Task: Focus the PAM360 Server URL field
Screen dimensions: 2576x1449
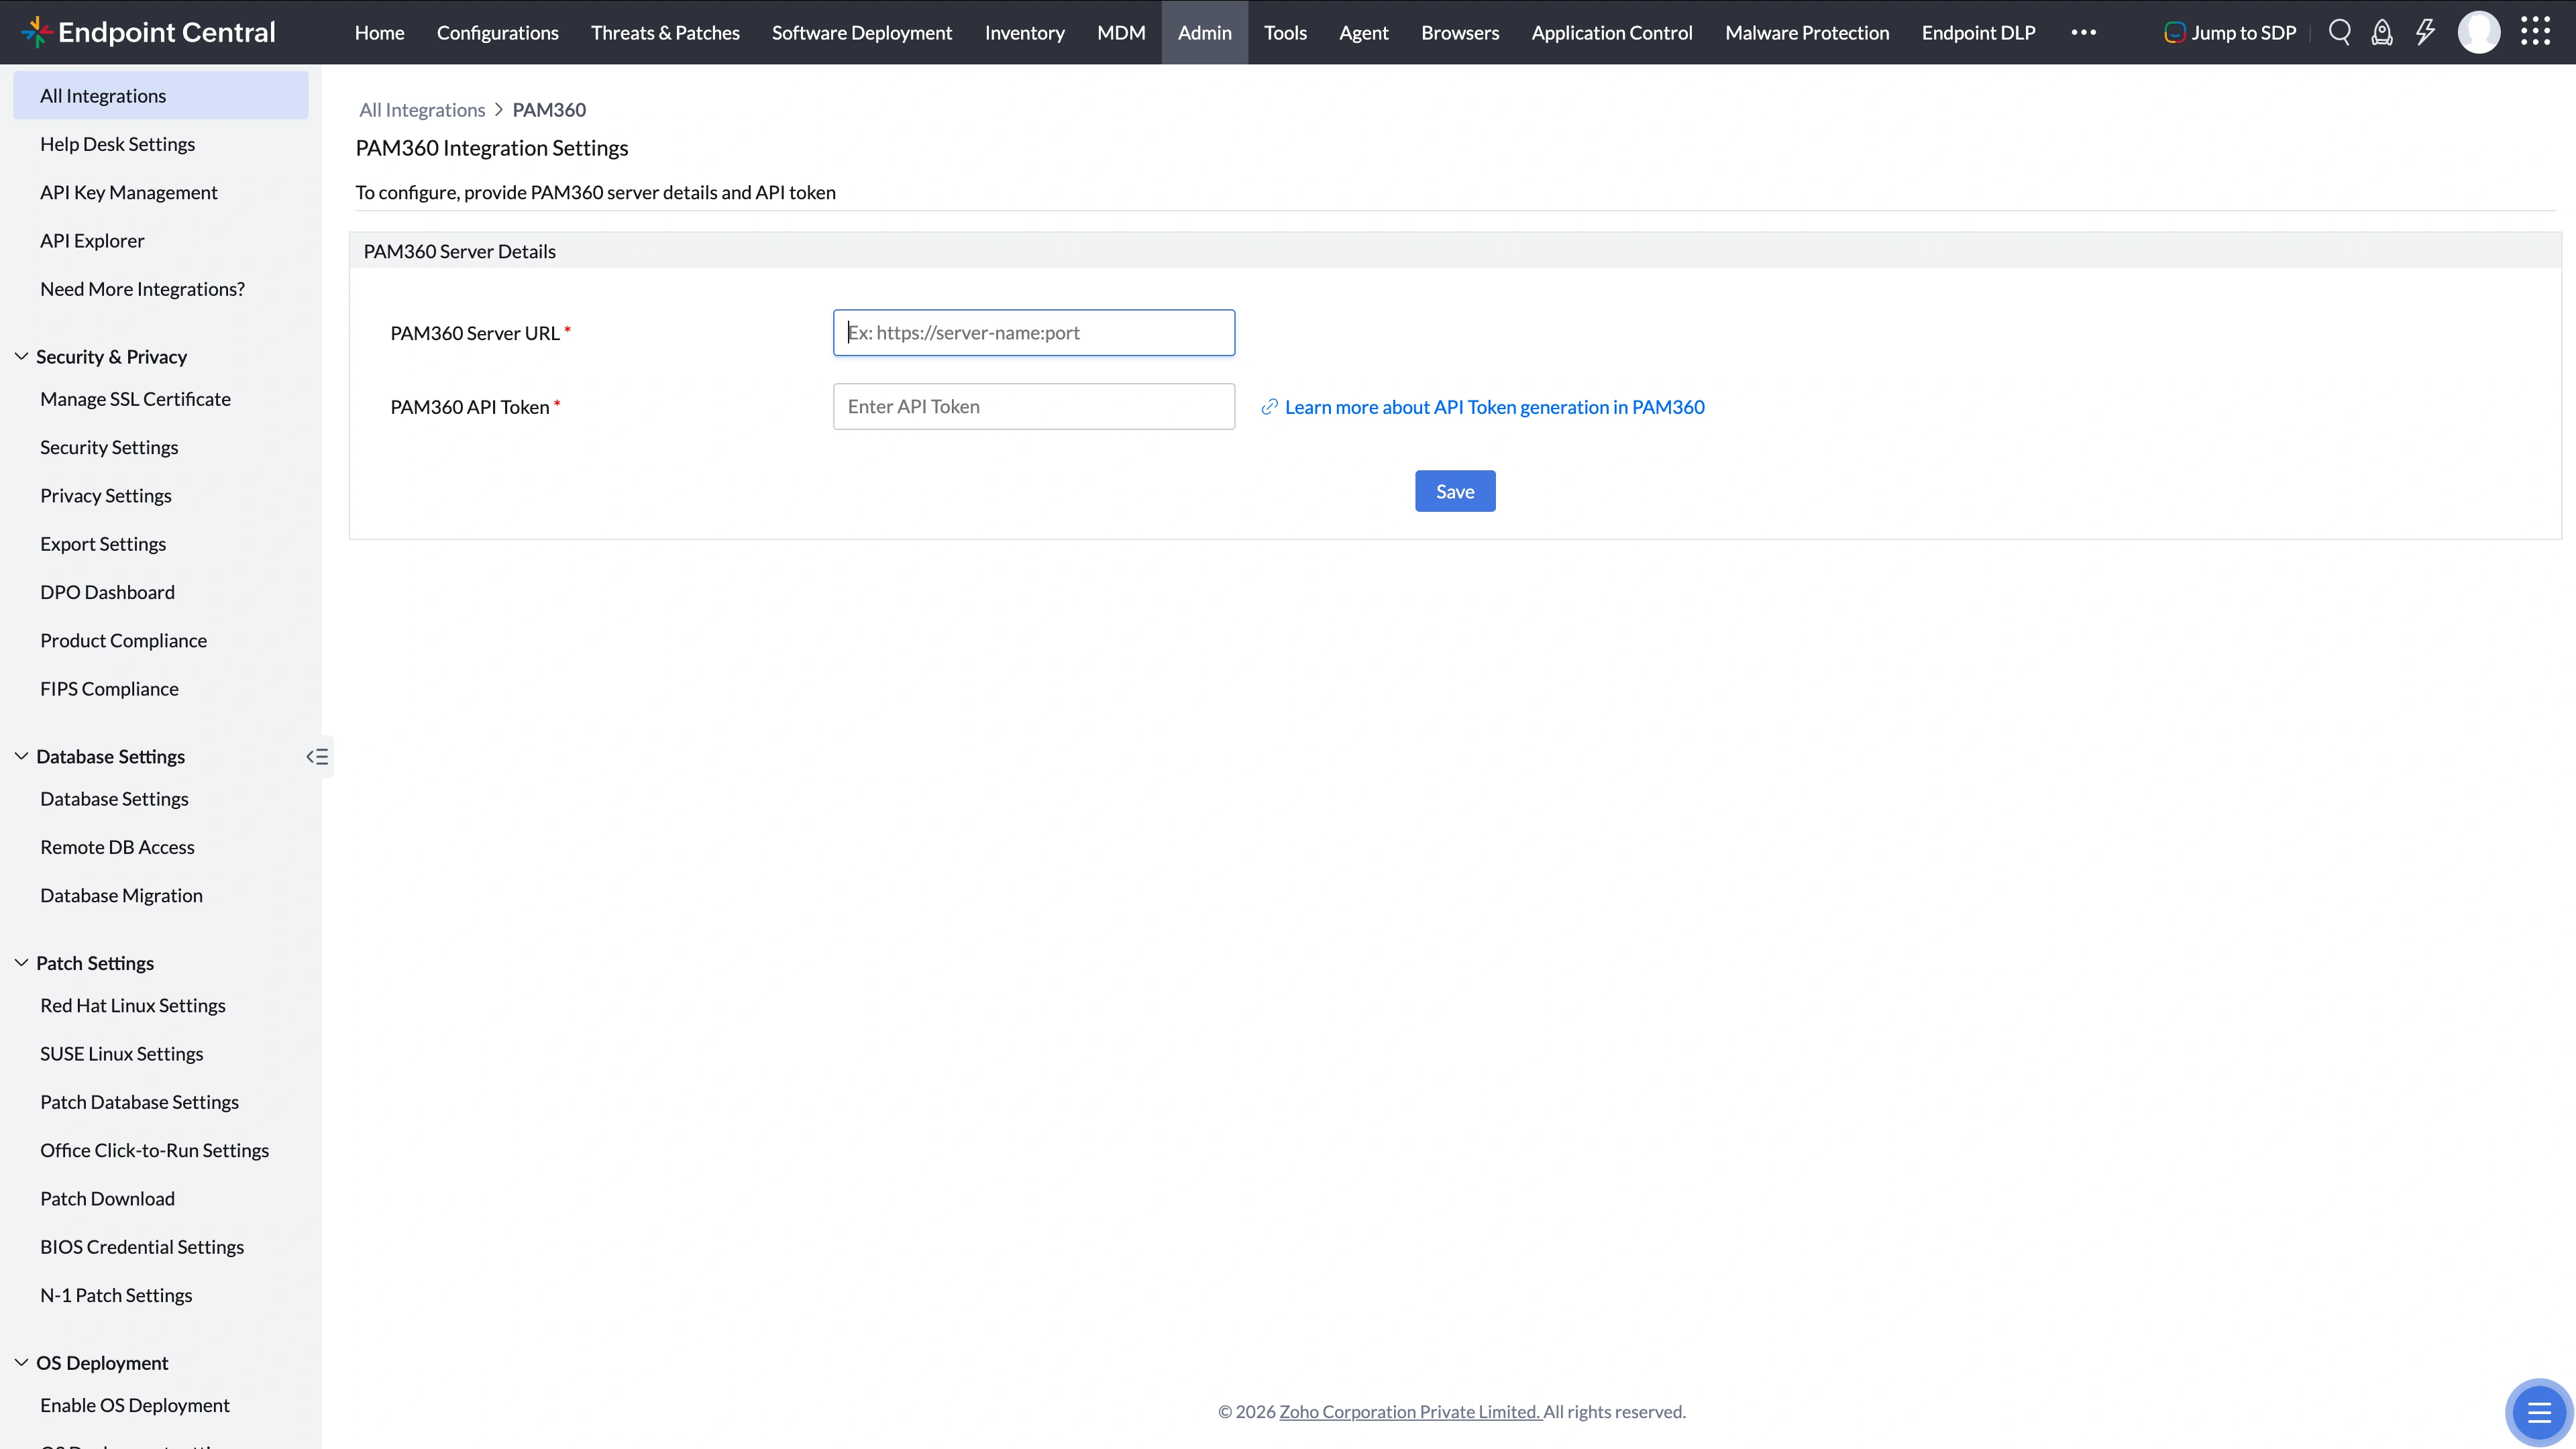Action: click(1034, 333)
